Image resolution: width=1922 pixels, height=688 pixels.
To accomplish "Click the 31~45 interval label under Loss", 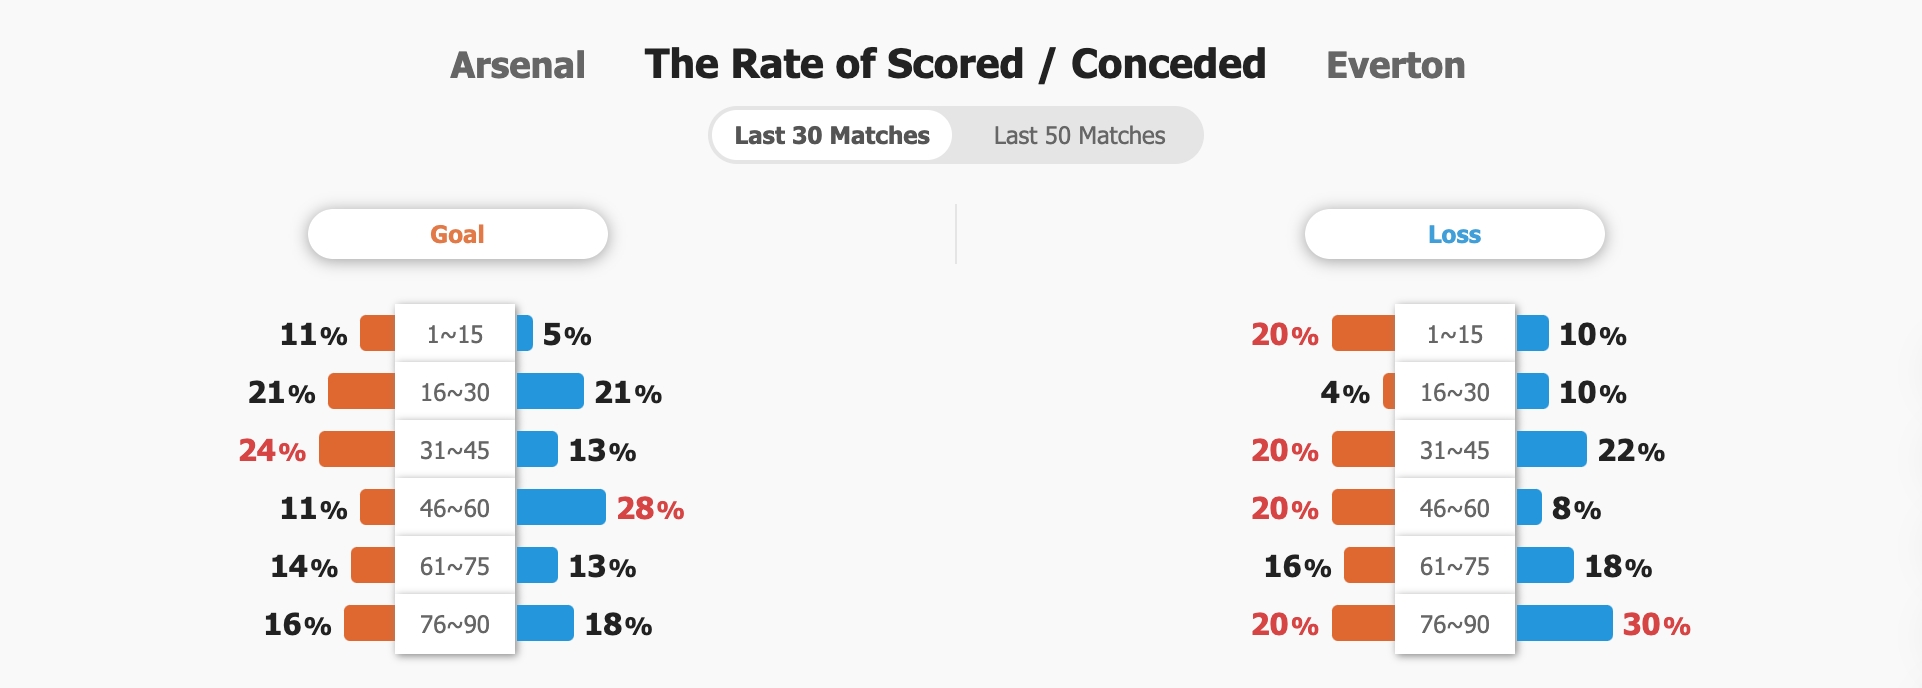I will click(1455, 450).
